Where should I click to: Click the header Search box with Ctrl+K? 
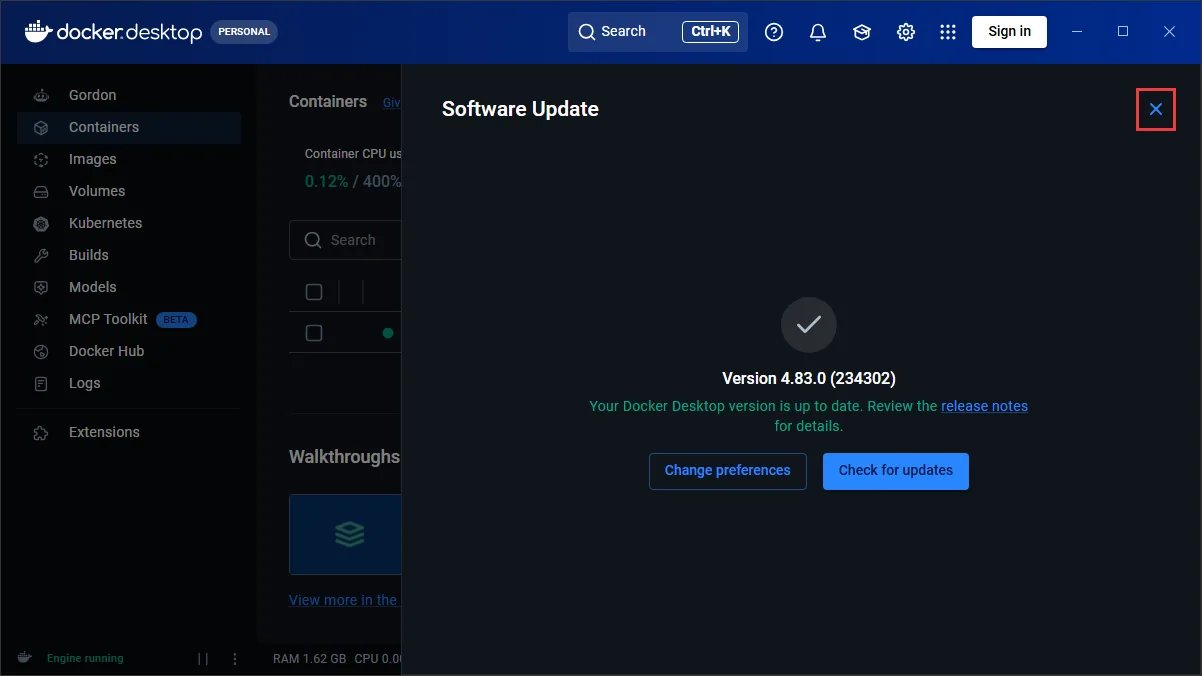(x=658, y=32)
